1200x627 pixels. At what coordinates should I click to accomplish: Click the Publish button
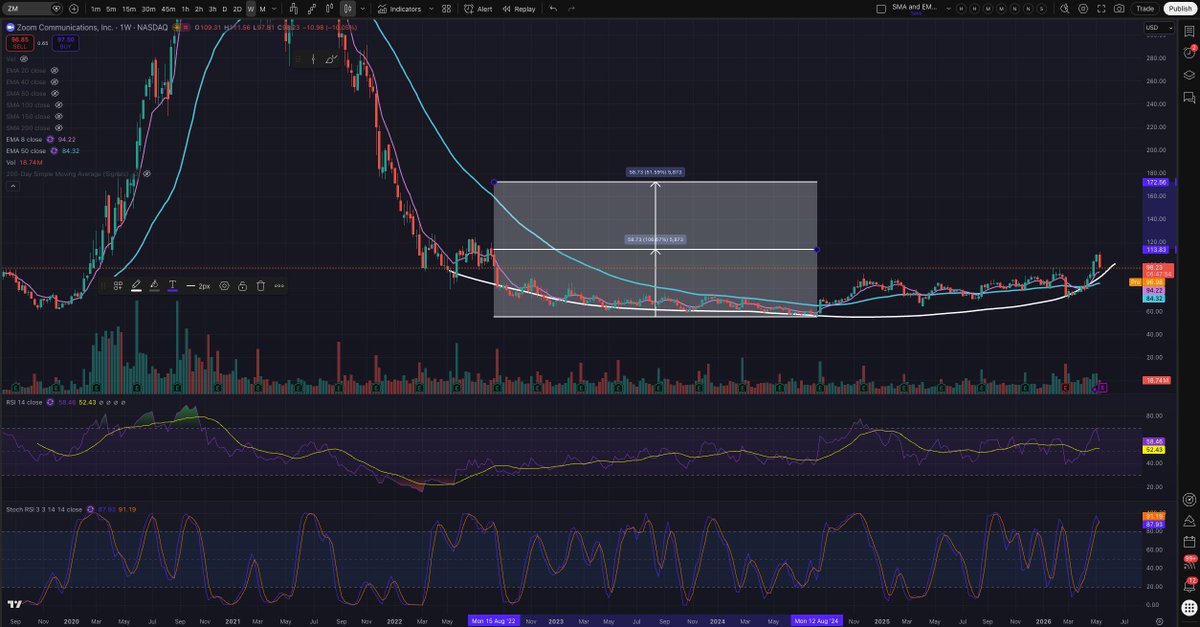[1180, 9]
